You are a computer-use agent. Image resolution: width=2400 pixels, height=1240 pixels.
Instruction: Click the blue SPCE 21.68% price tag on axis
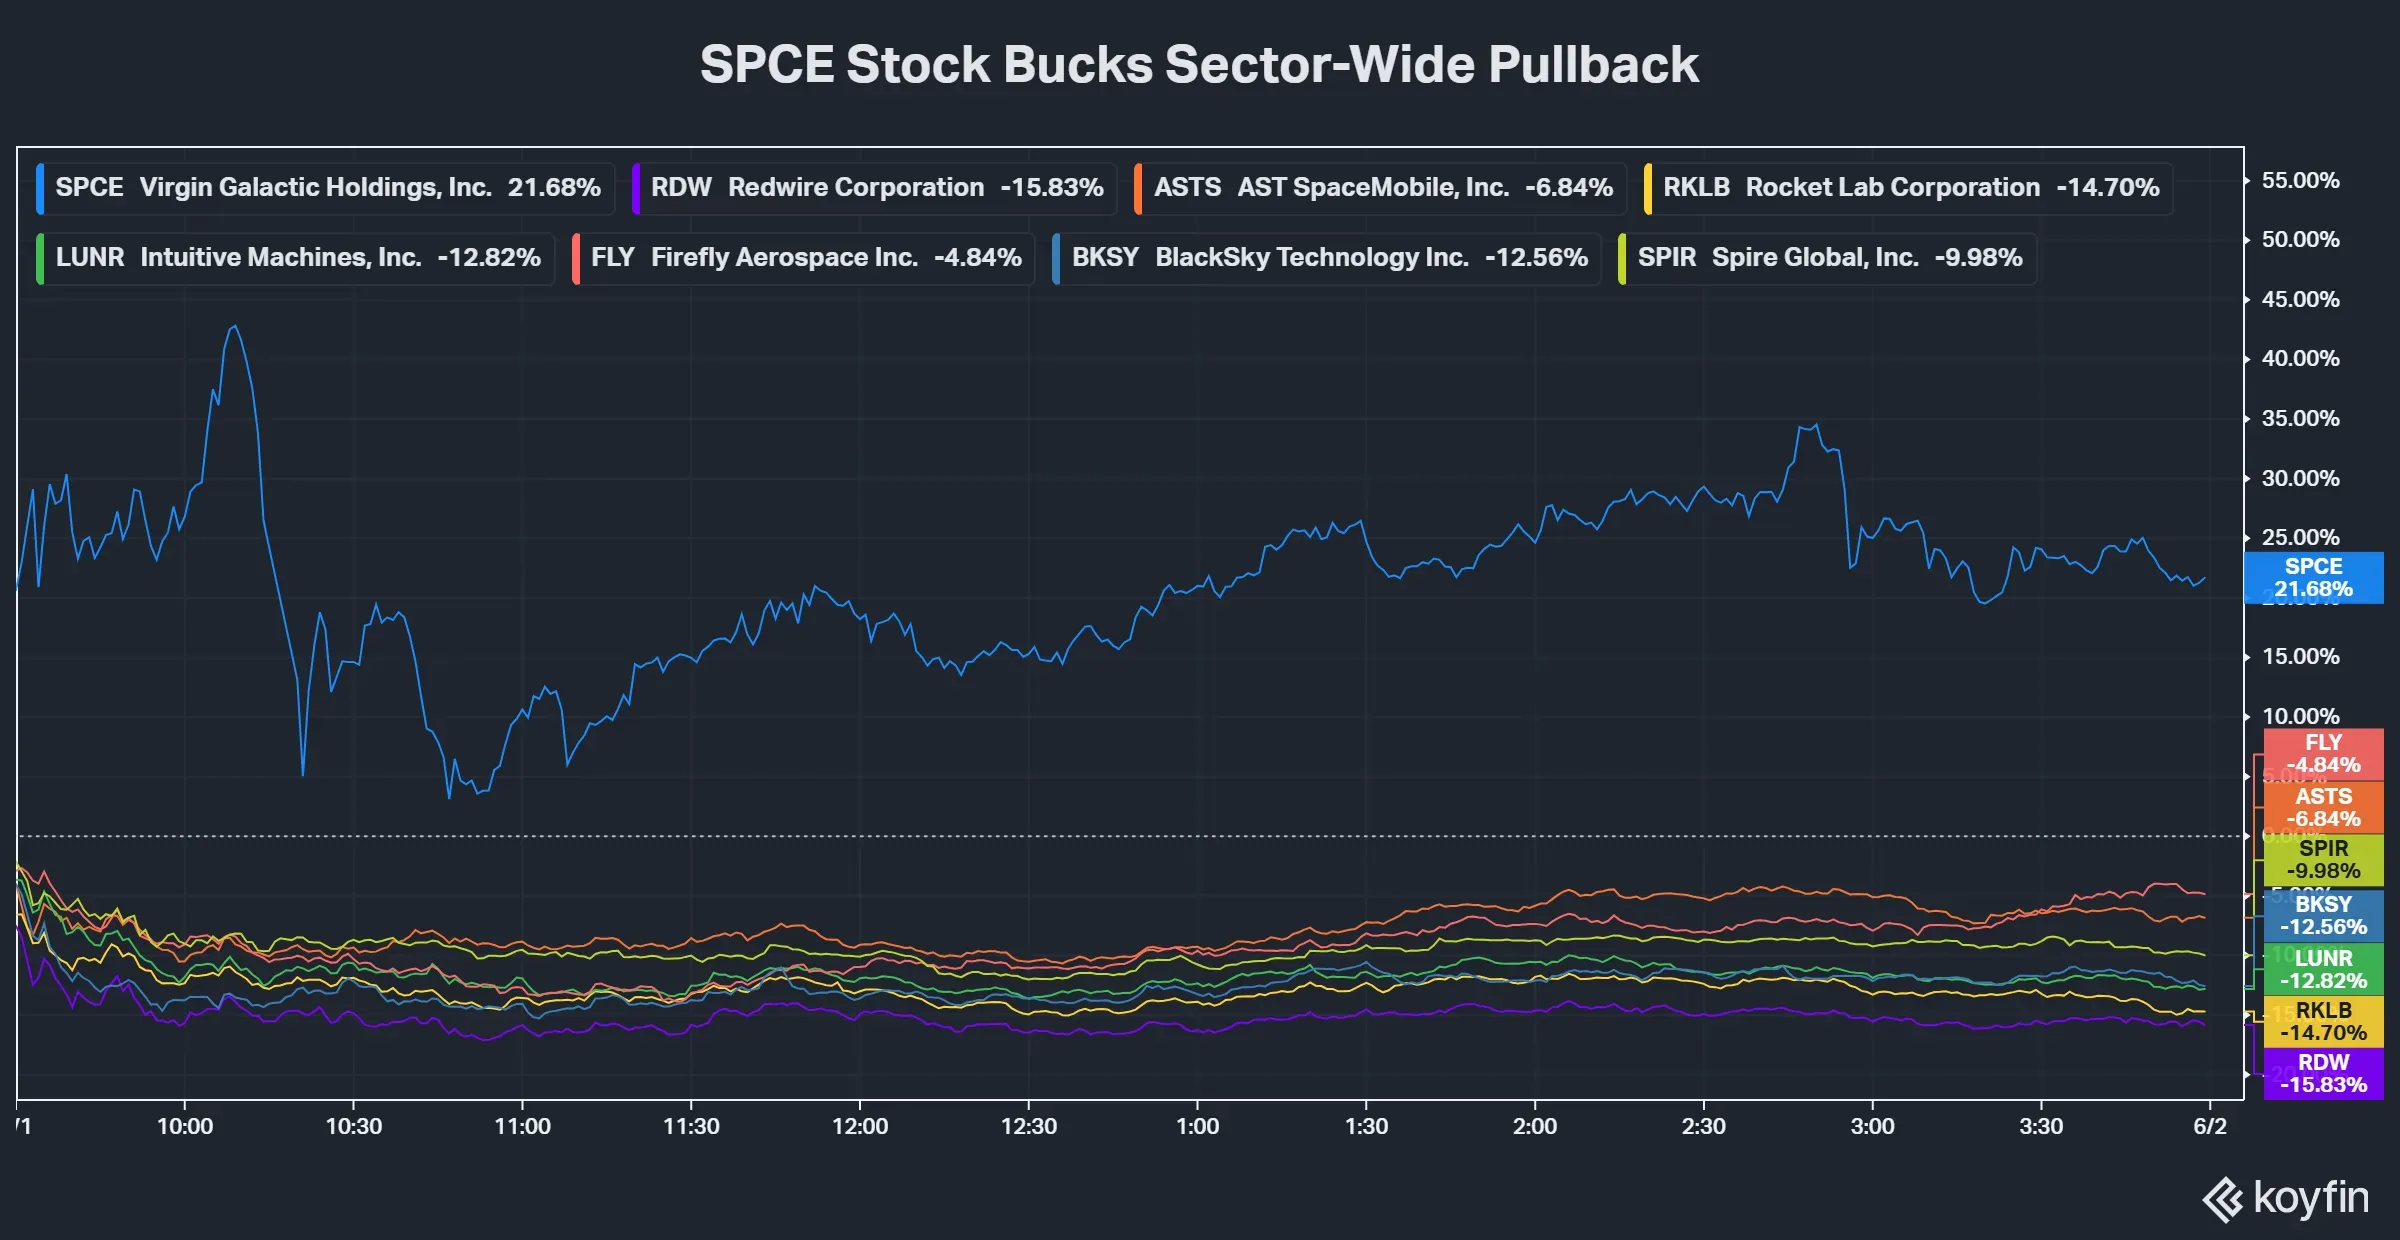tap(2314, 578)
